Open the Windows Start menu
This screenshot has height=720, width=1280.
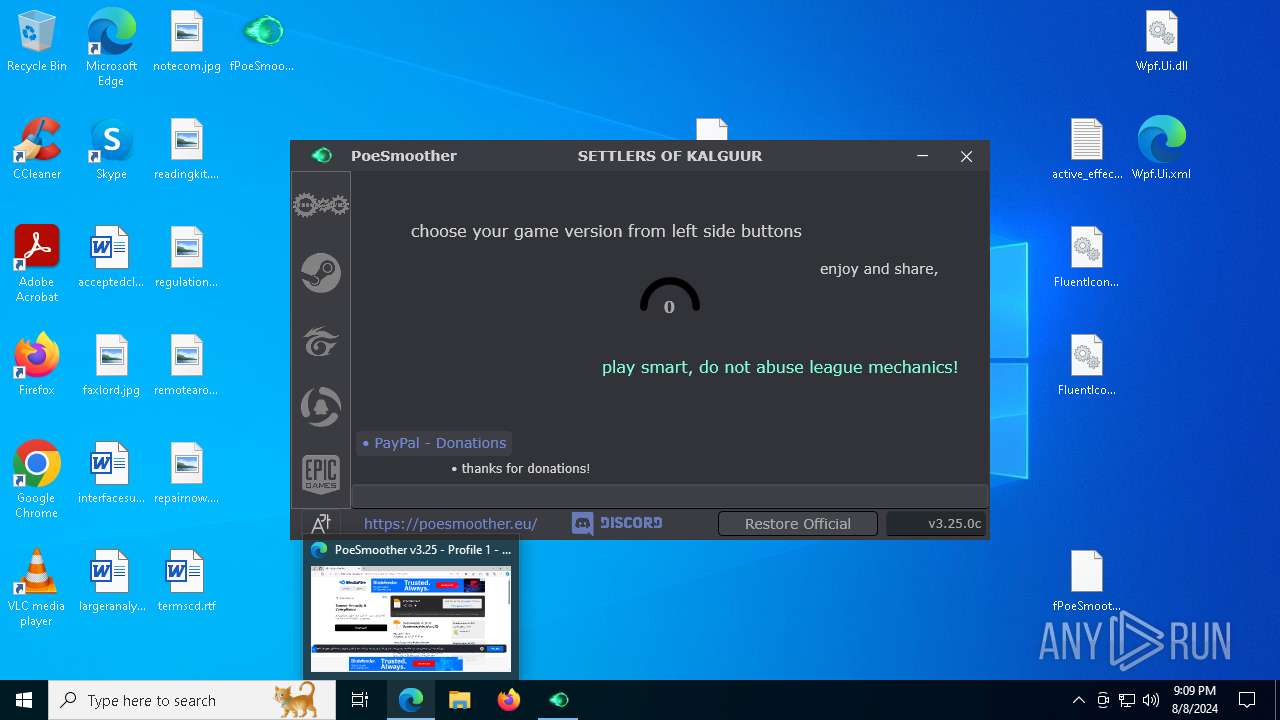[x=24, y=700]
